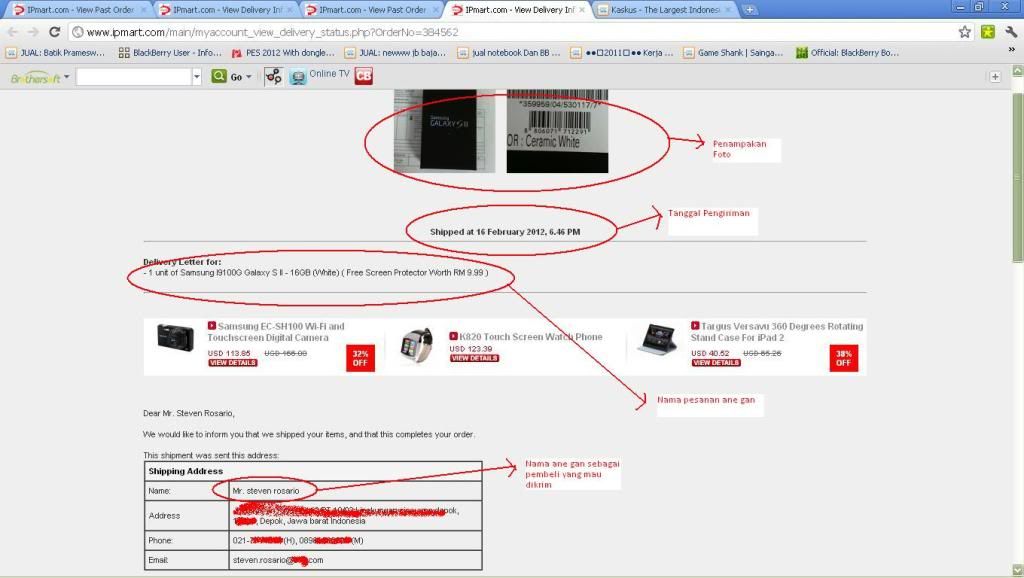The width and height of the screenshot is (1024, 578).
Task: Go forward in browser history
Action: pos(33,32)
